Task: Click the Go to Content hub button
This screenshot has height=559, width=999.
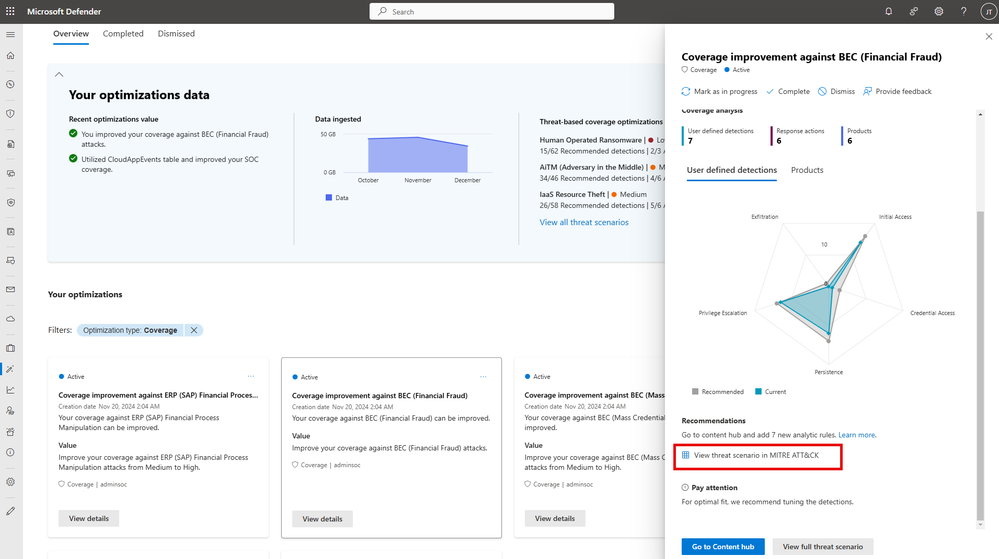Action: click(x=722, y=547)
